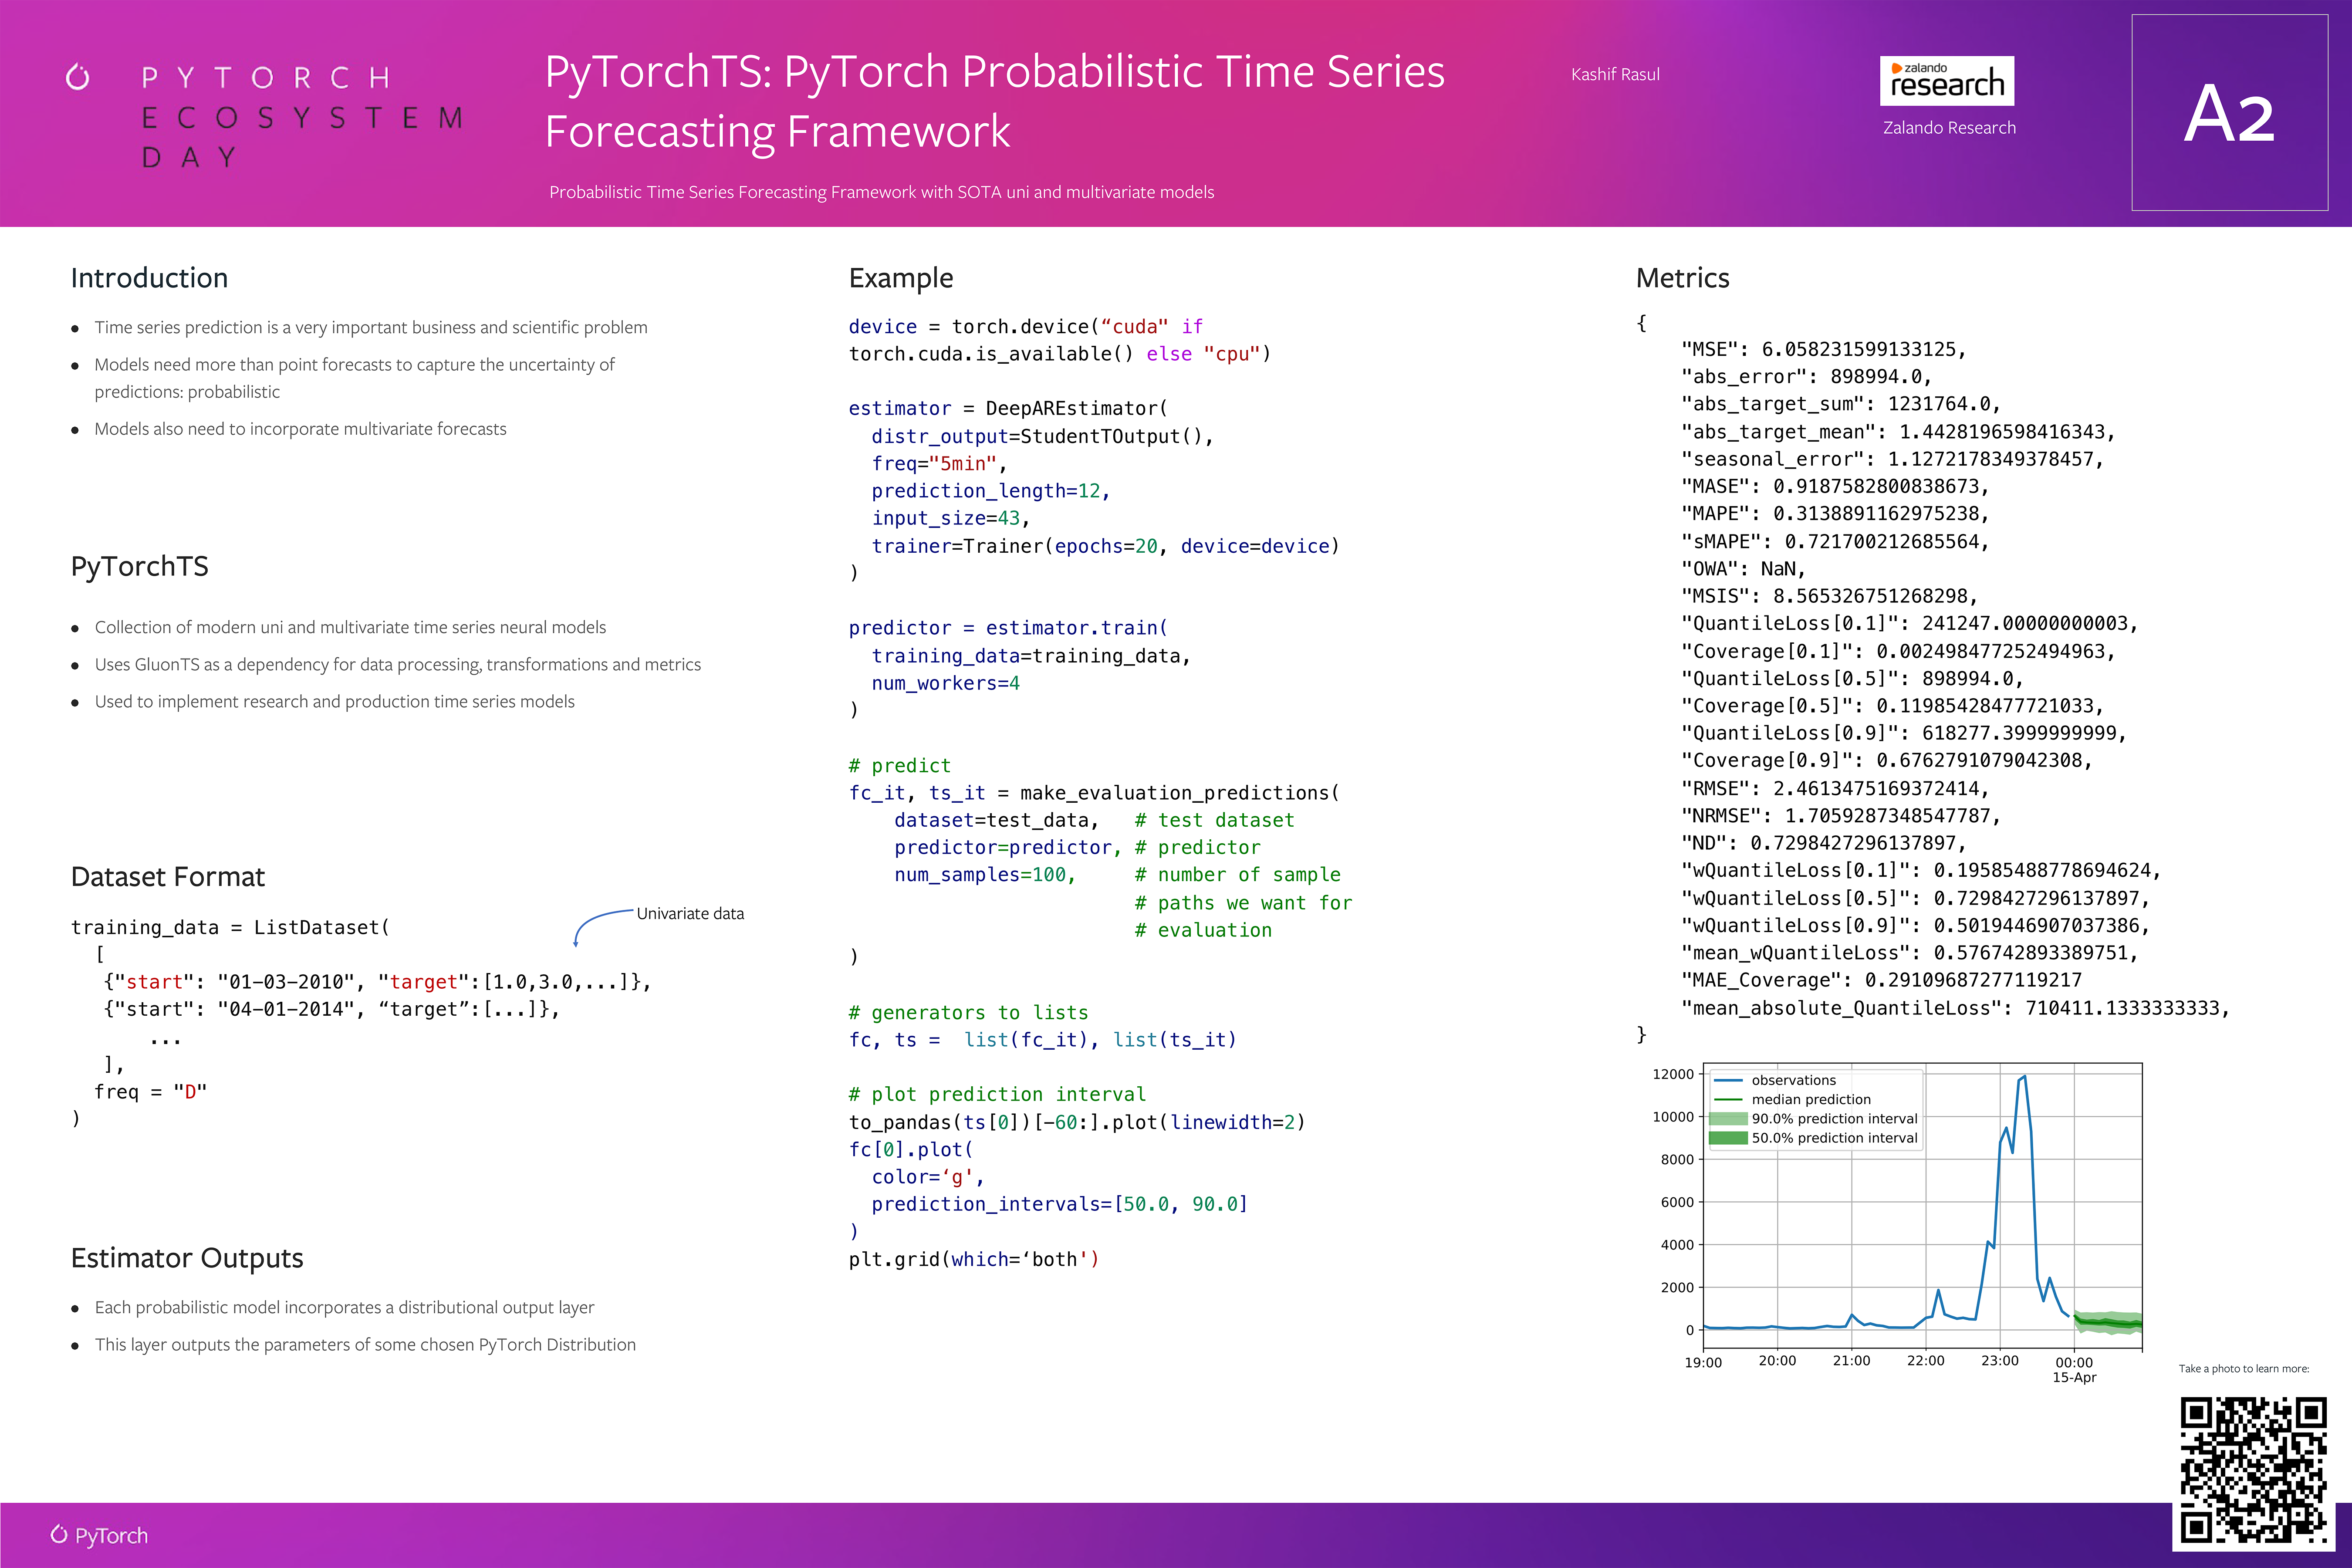The image size is (2352, 1568).
Task: Click the observations legend line entry
Action: (1728, 1081)
